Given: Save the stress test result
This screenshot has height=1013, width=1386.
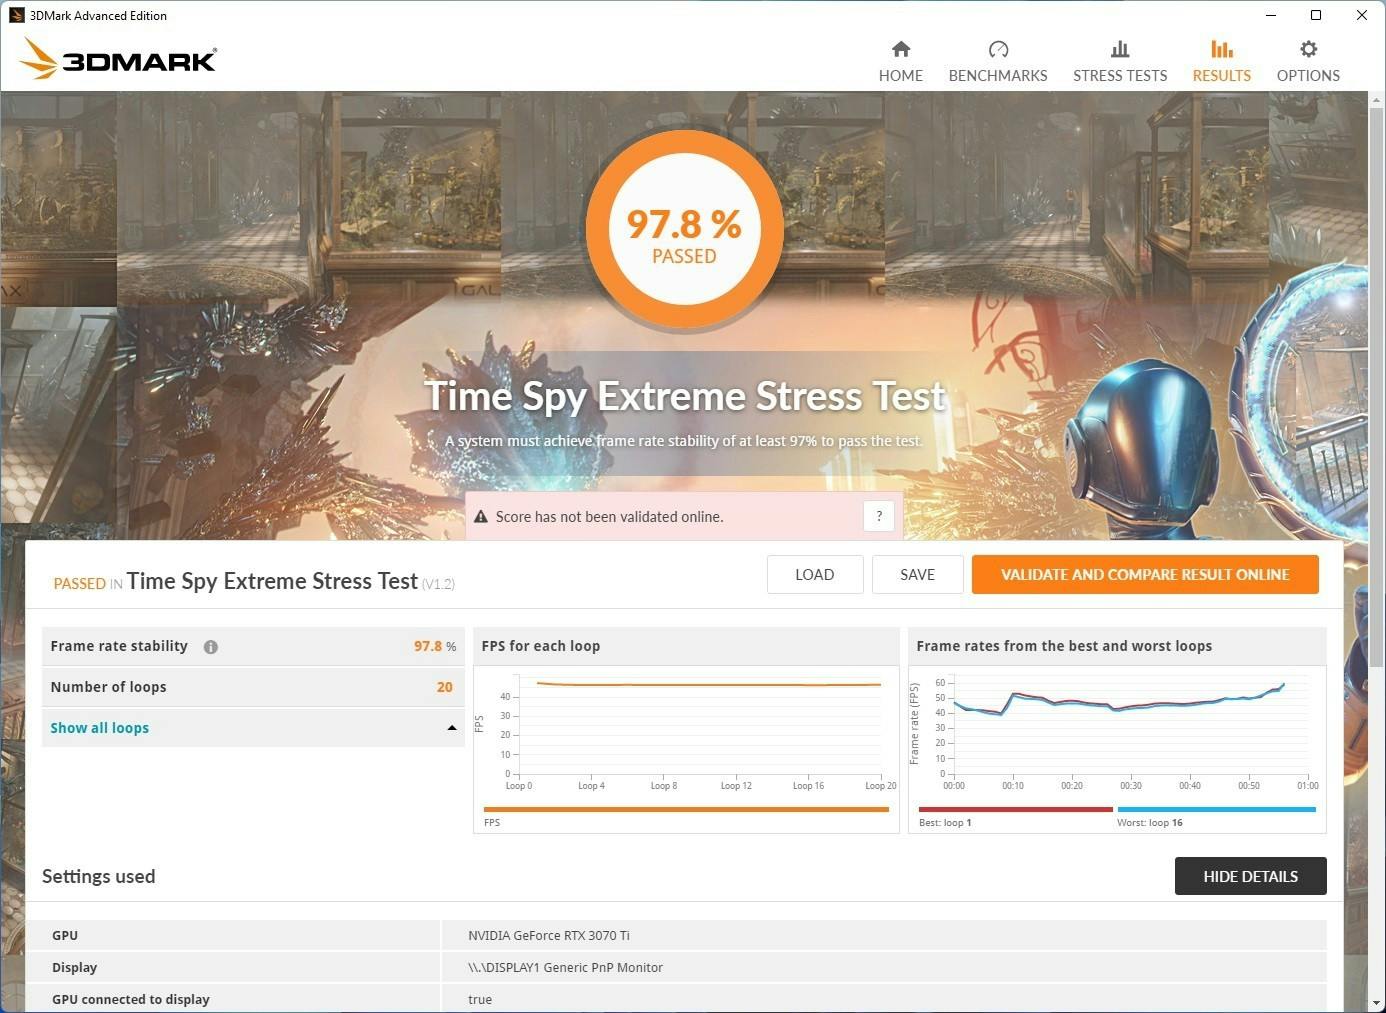Looking at the screenshot, I should coord(917,575).
